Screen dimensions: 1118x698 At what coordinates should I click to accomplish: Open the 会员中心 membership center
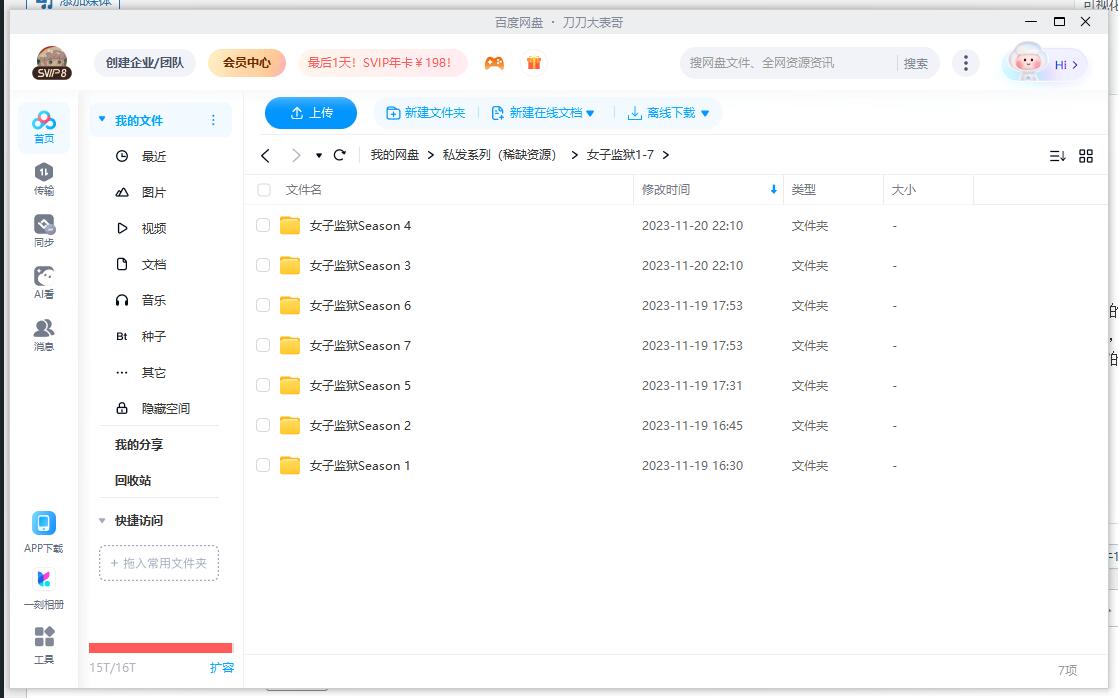coord(247,62)
